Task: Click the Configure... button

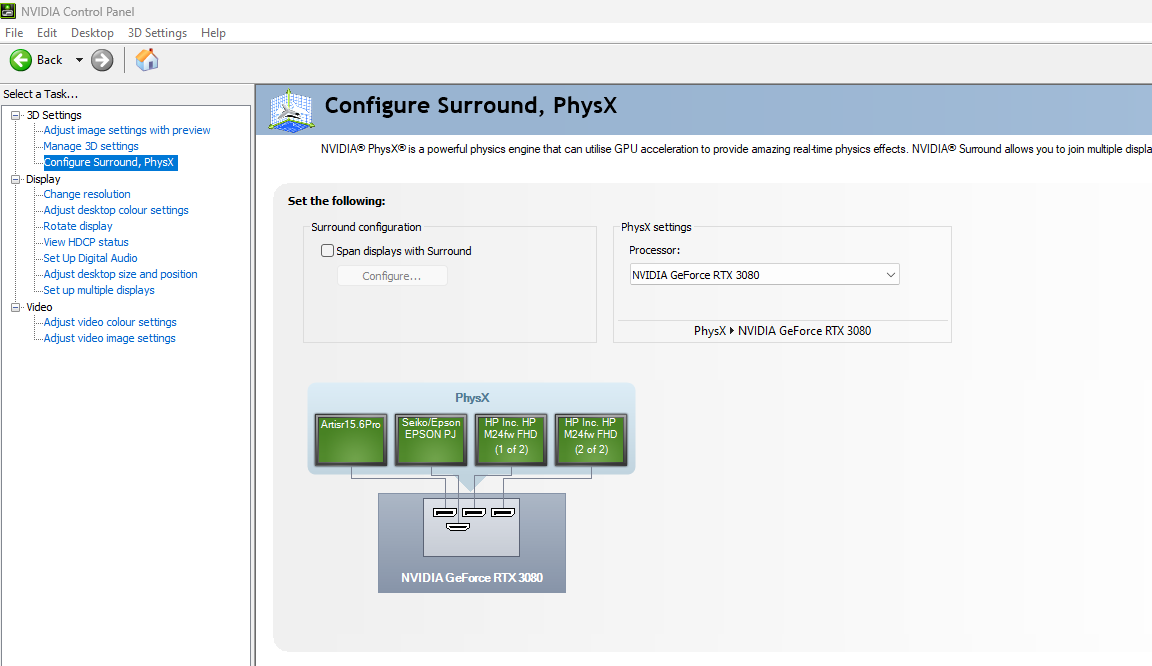Action: [x=392, y=276]
